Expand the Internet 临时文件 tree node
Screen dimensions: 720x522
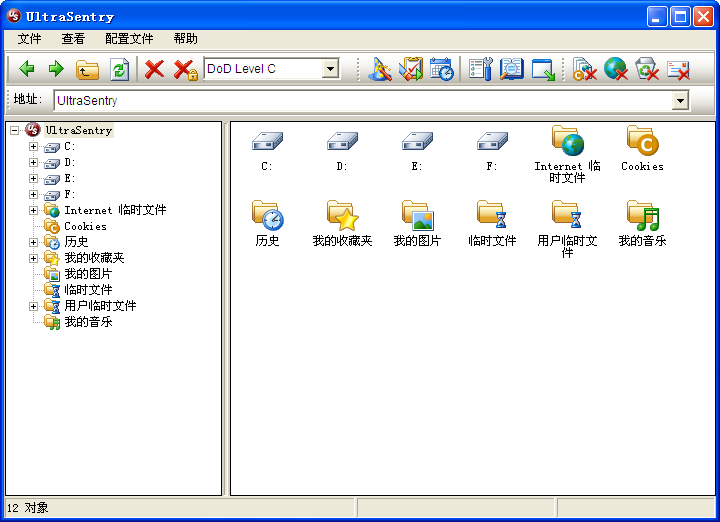pyautogui.click(x=33, y=211)
